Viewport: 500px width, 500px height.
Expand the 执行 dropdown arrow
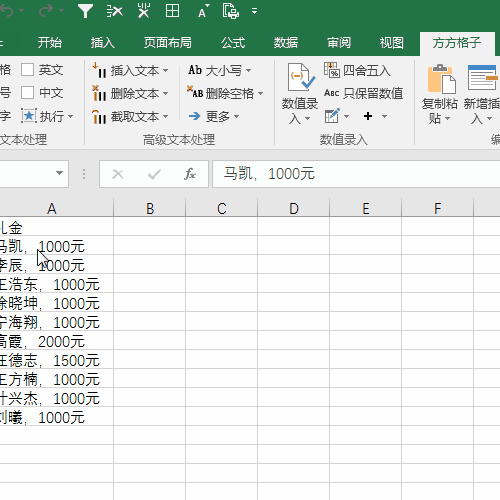[x=70, y=117]
